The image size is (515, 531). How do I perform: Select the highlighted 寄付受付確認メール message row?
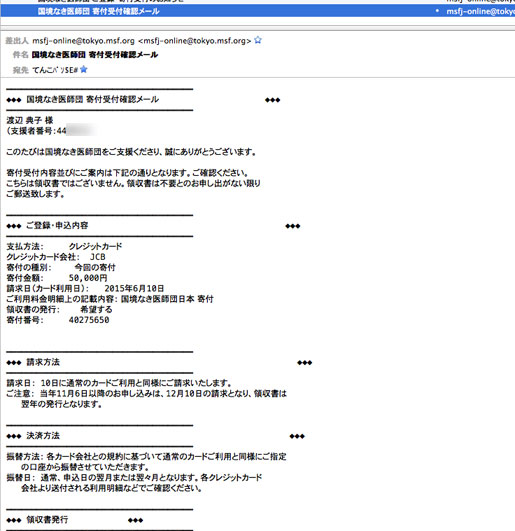257,11
